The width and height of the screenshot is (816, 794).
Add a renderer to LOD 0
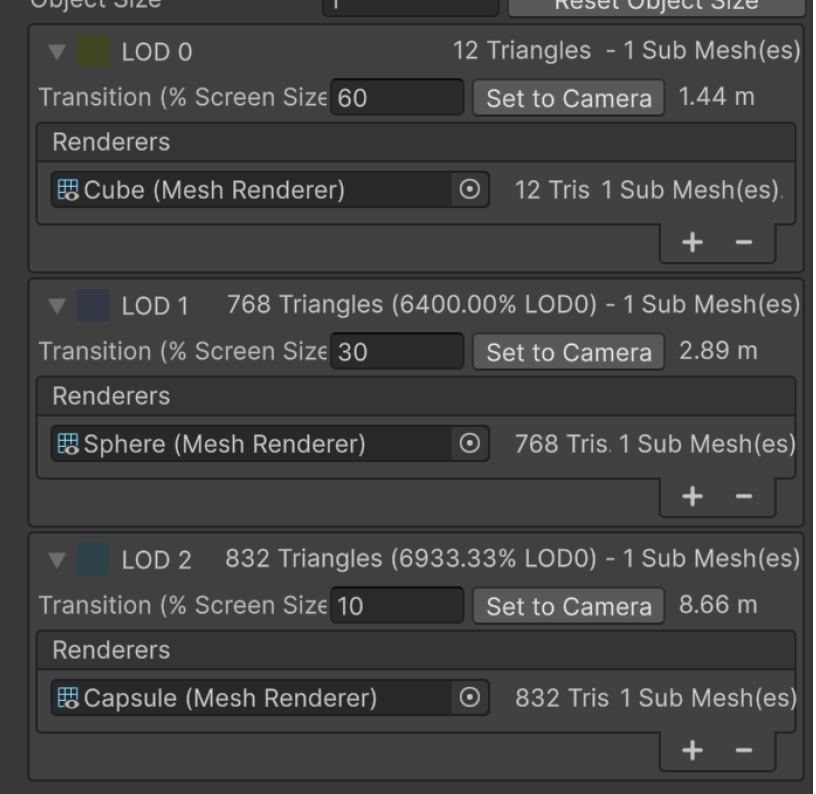pos(692,242)
